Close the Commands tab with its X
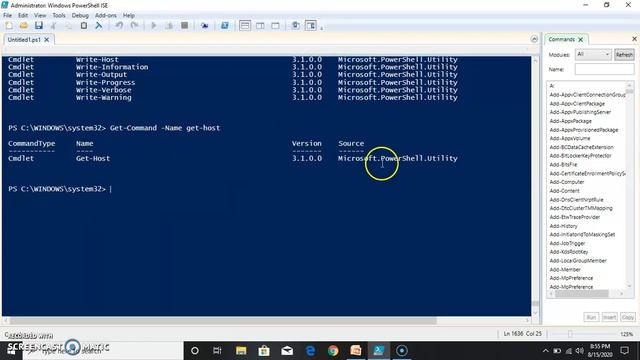The width and height of the screenshot is (640, 360). [x=580, y=40]
